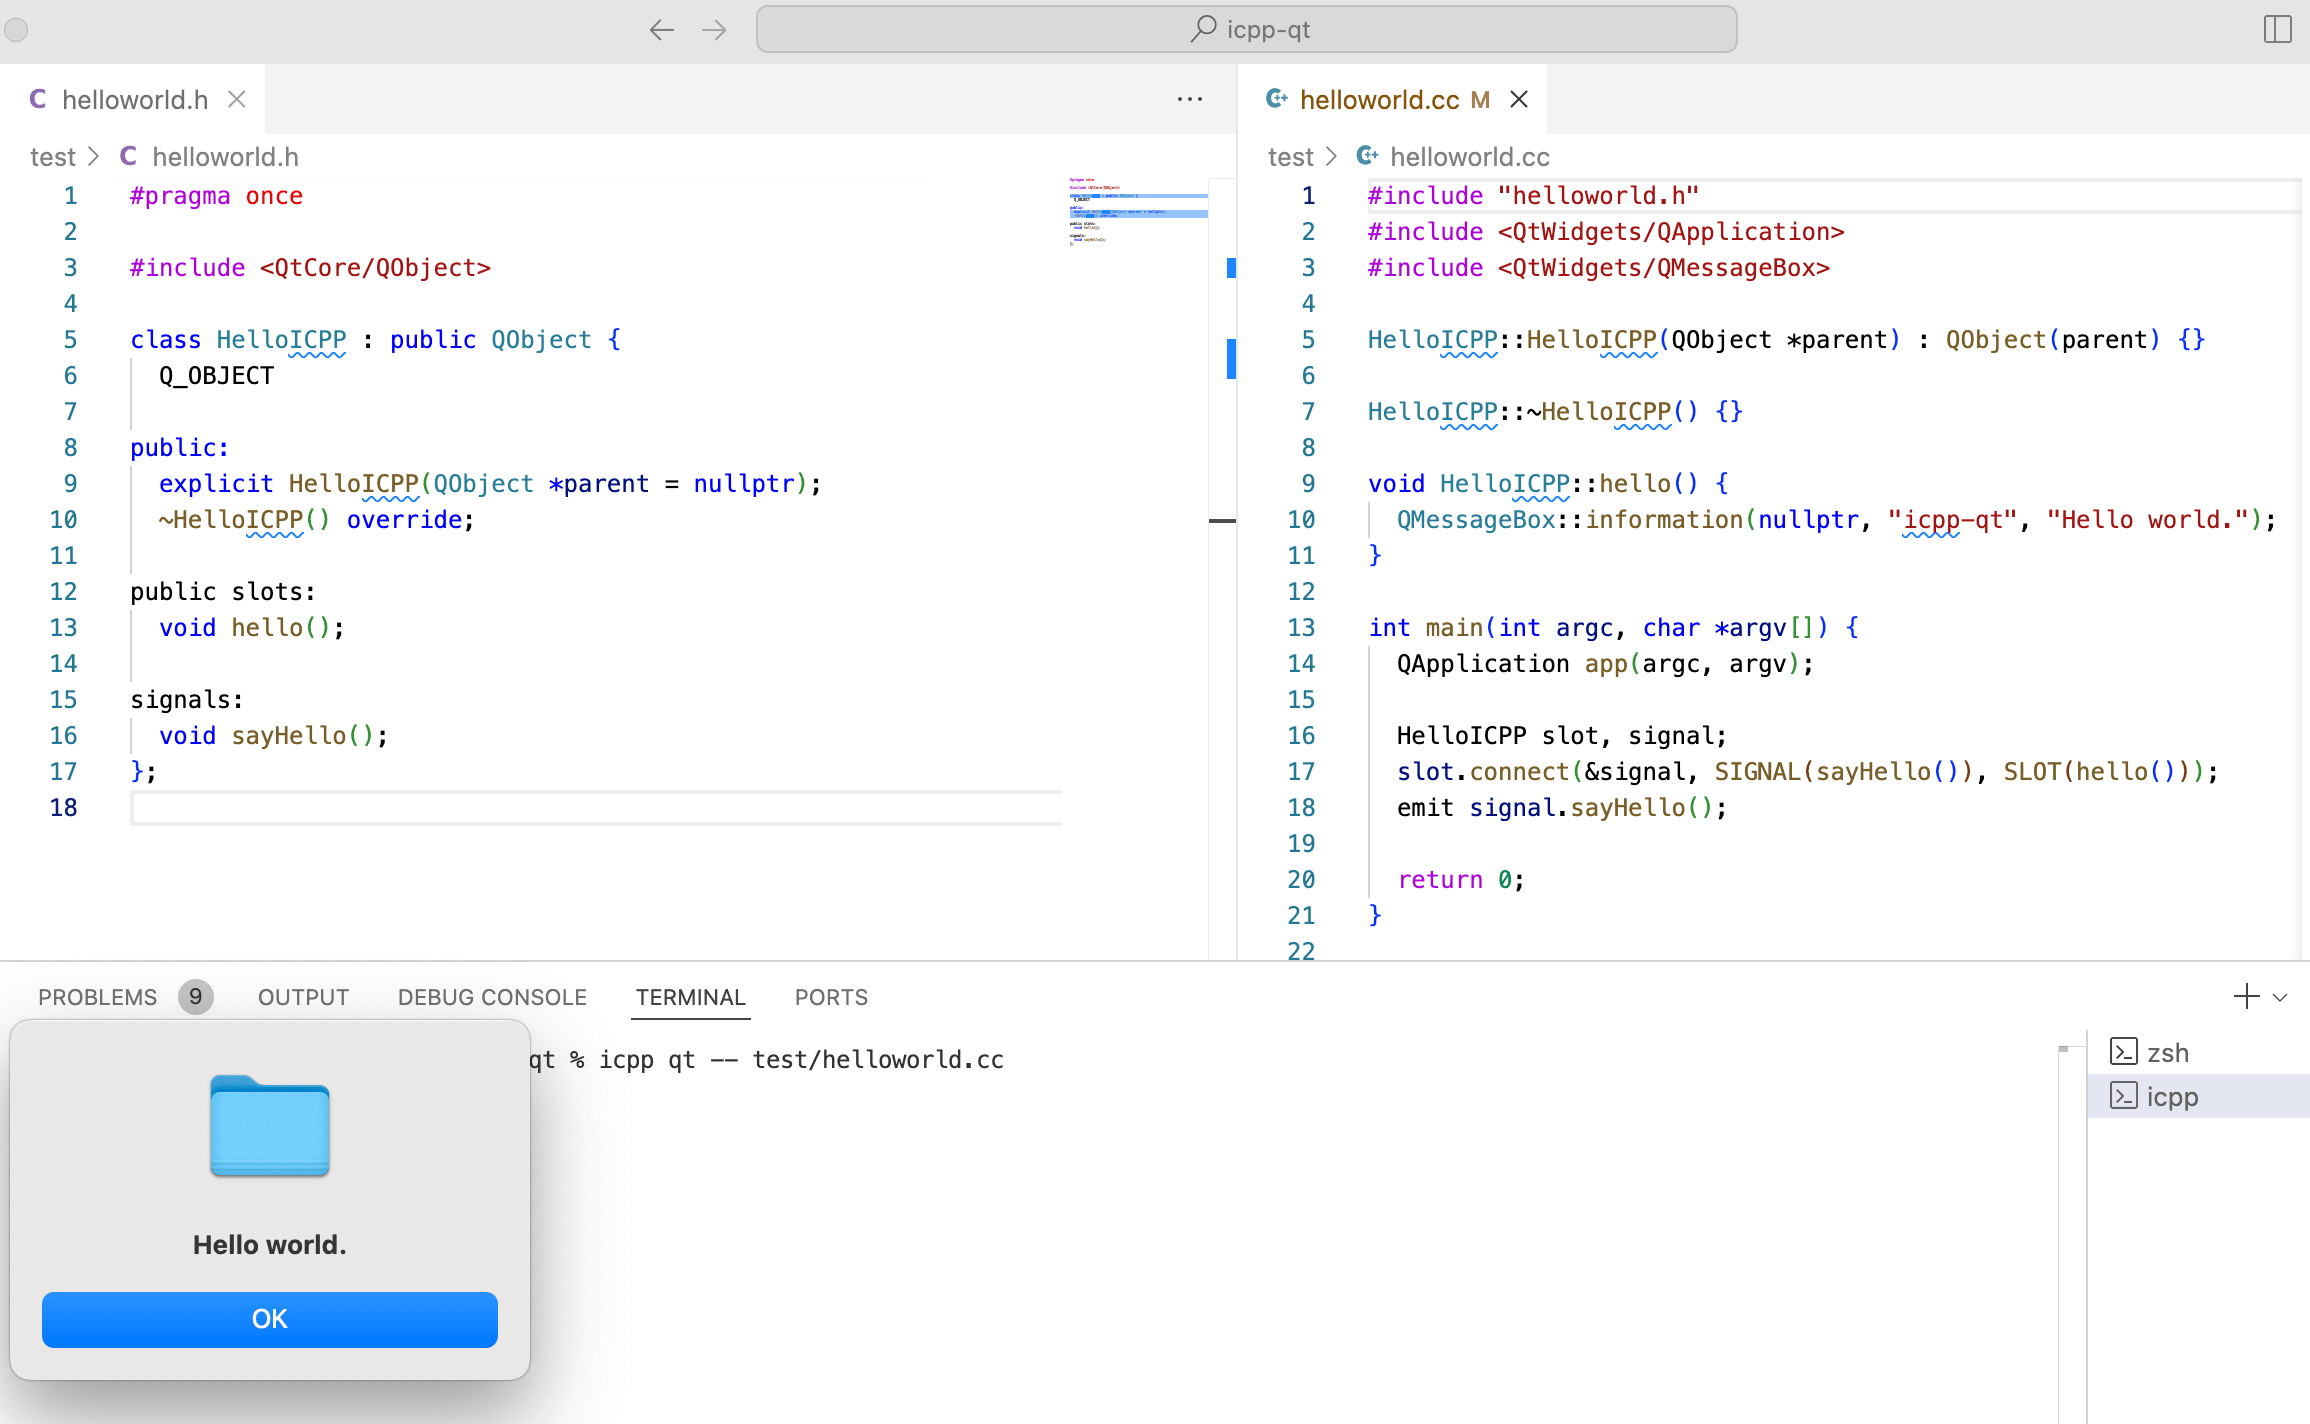
Task: Click the magnifier in the search bar
Action: click(x=1204, y=29)
